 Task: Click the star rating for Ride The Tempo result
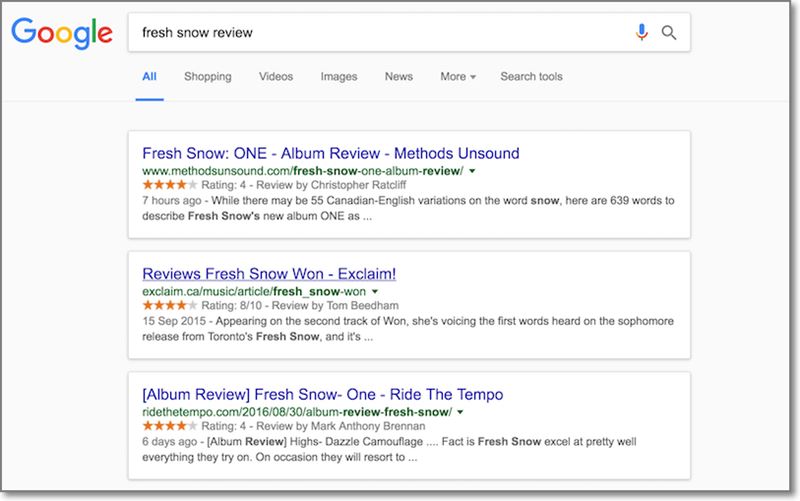pyautogui.click(x=169, y=425)
